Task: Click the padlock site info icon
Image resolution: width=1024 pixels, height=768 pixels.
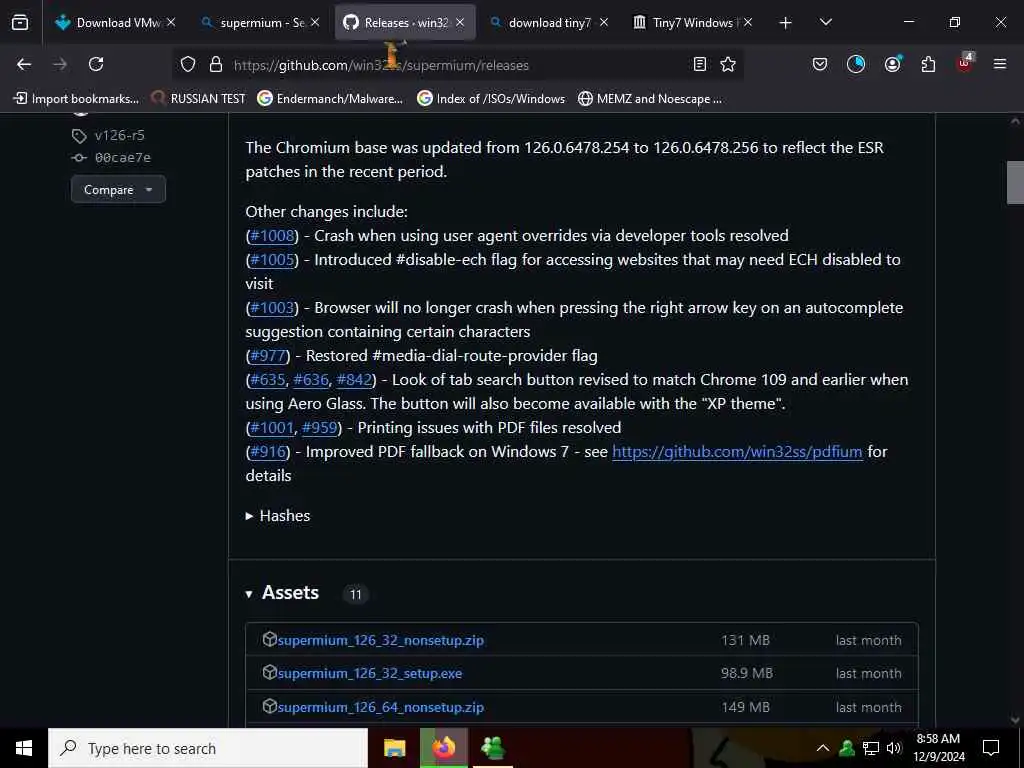Action: (x=216, y=65)
